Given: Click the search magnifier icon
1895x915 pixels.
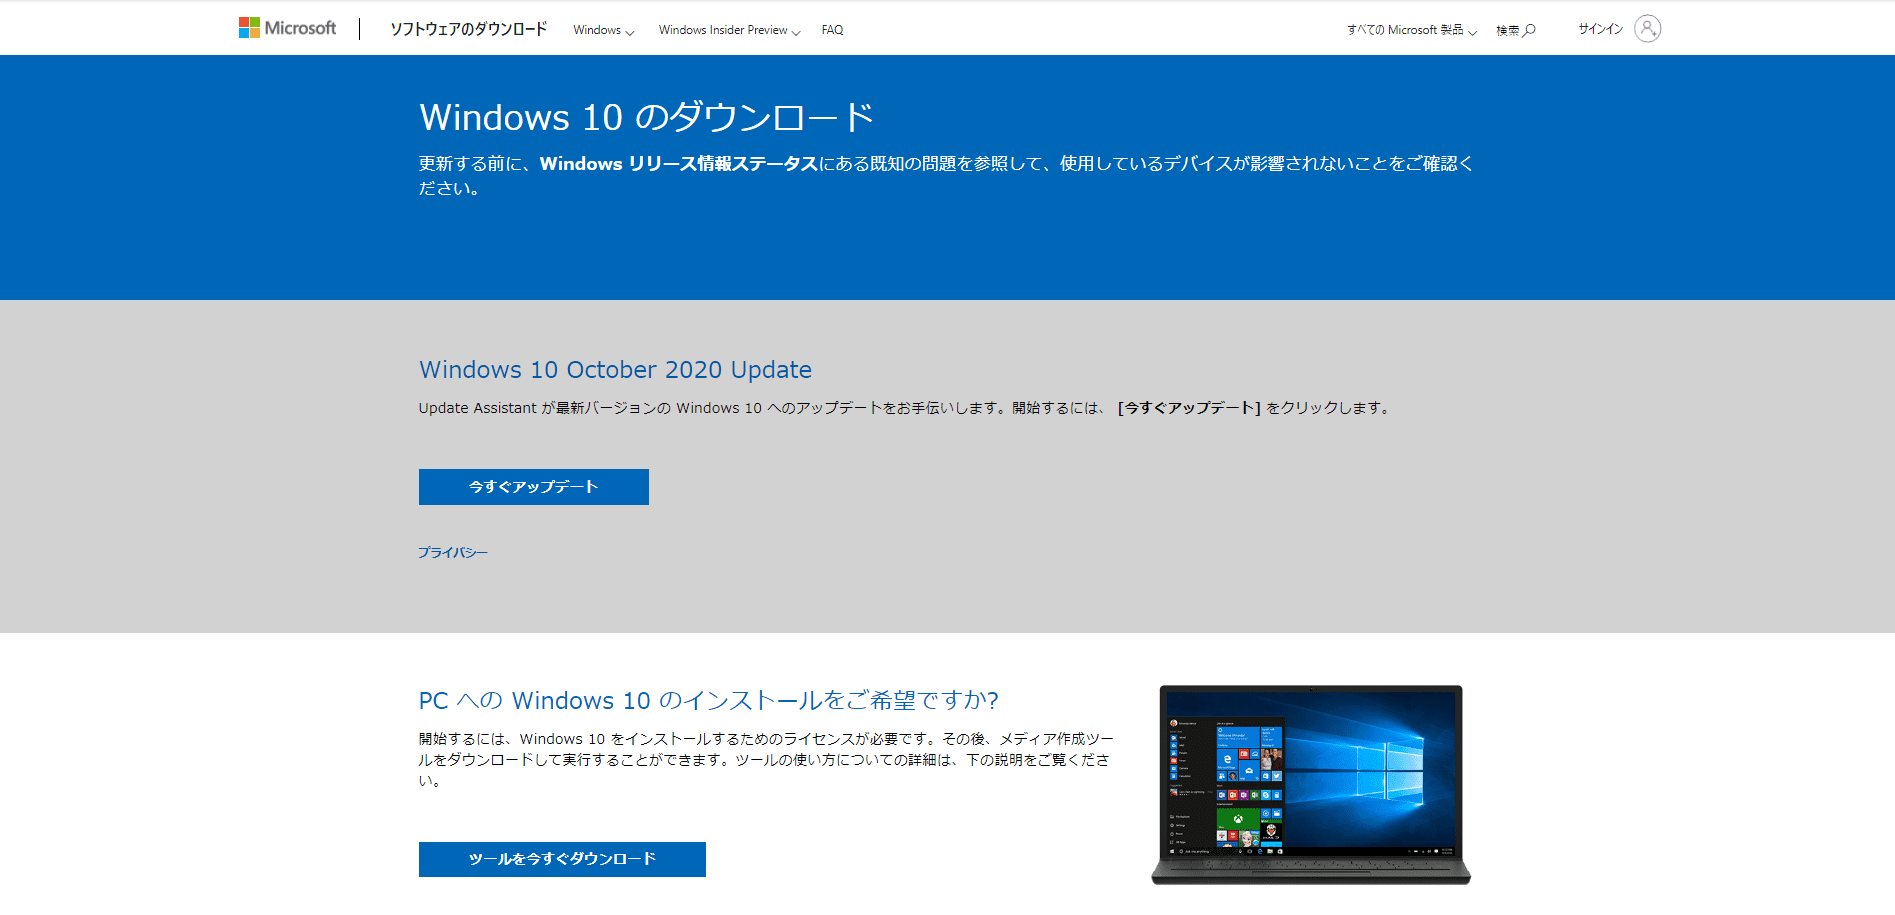Looking at the screenshot, I should [1529, 30].
